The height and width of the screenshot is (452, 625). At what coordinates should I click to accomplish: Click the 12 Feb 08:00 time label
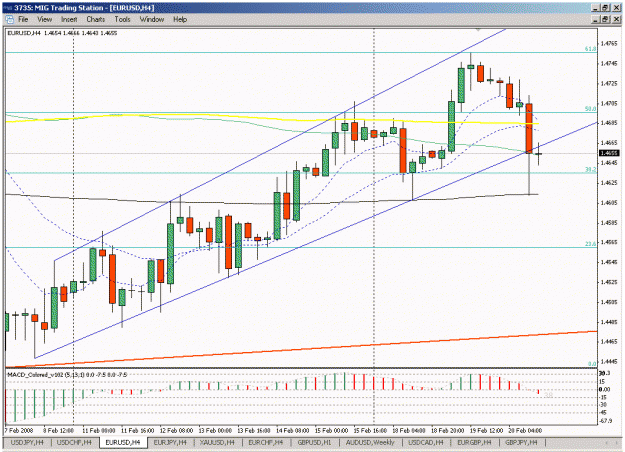(176, 430)
